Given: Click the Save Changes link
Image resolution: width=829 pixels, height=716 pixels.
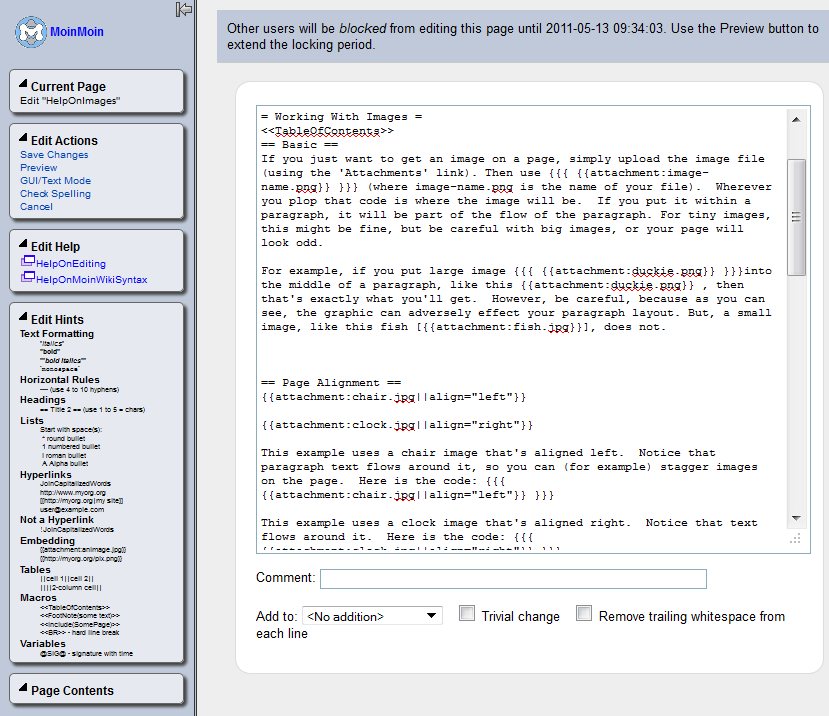Looking at the screenshot, I should pyautogui.click(x=54, y=155).
